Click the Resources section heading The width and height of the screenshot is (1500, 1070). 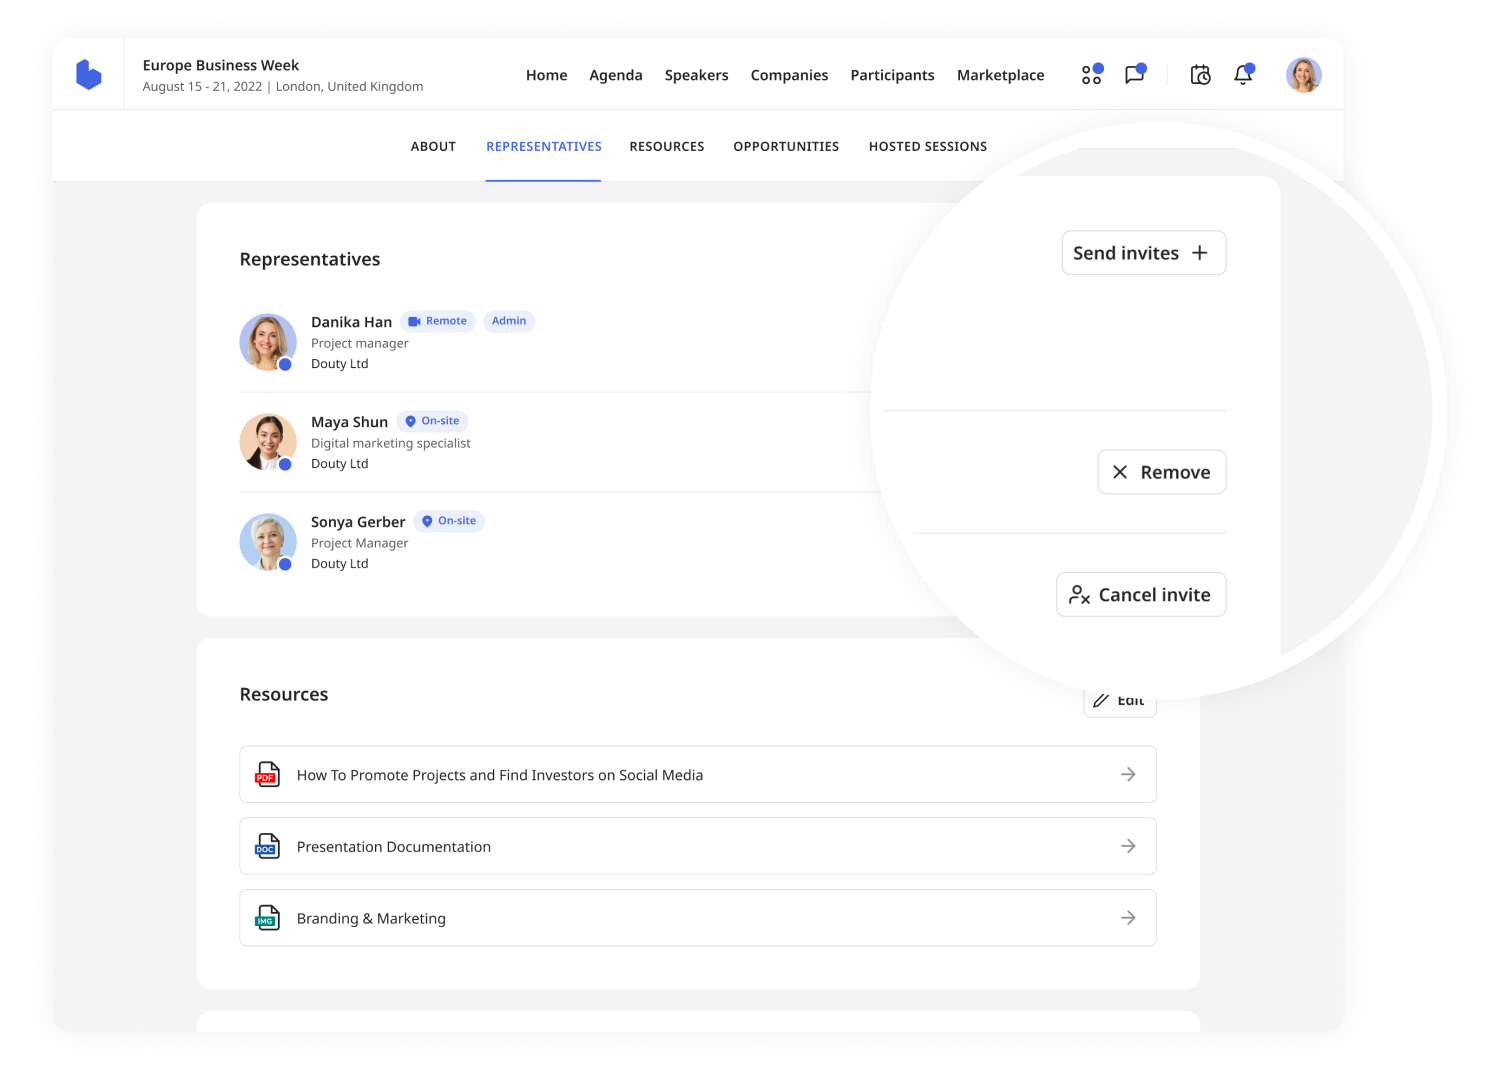284,694
